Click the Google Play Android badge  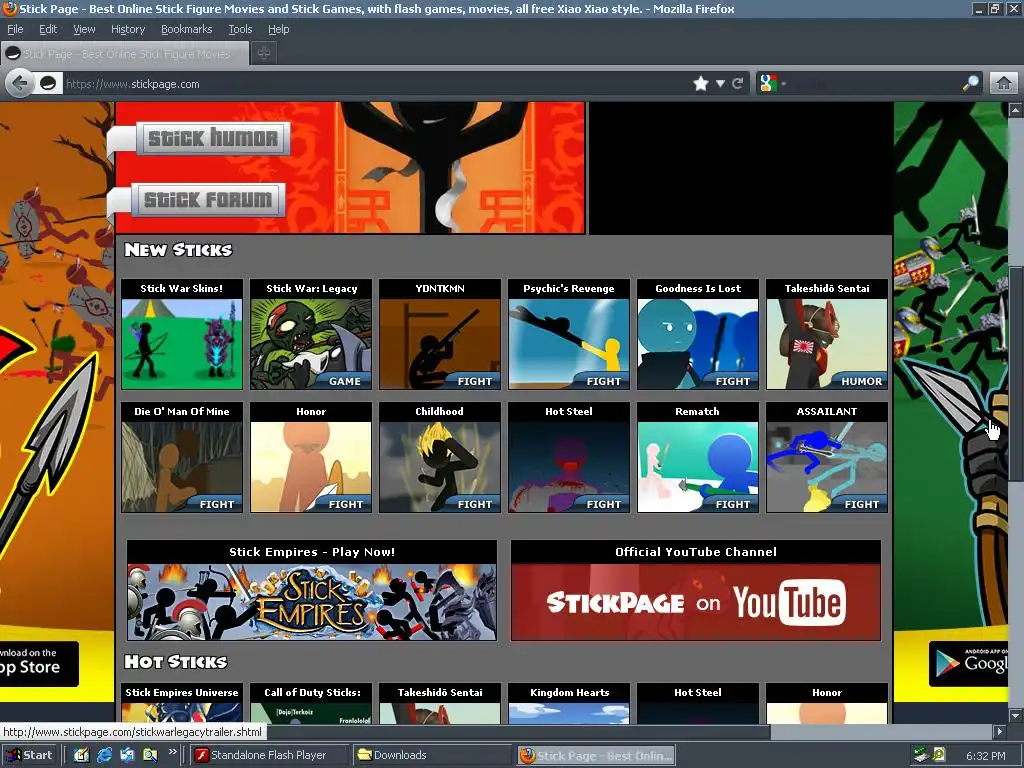click(x=968, y=664)
